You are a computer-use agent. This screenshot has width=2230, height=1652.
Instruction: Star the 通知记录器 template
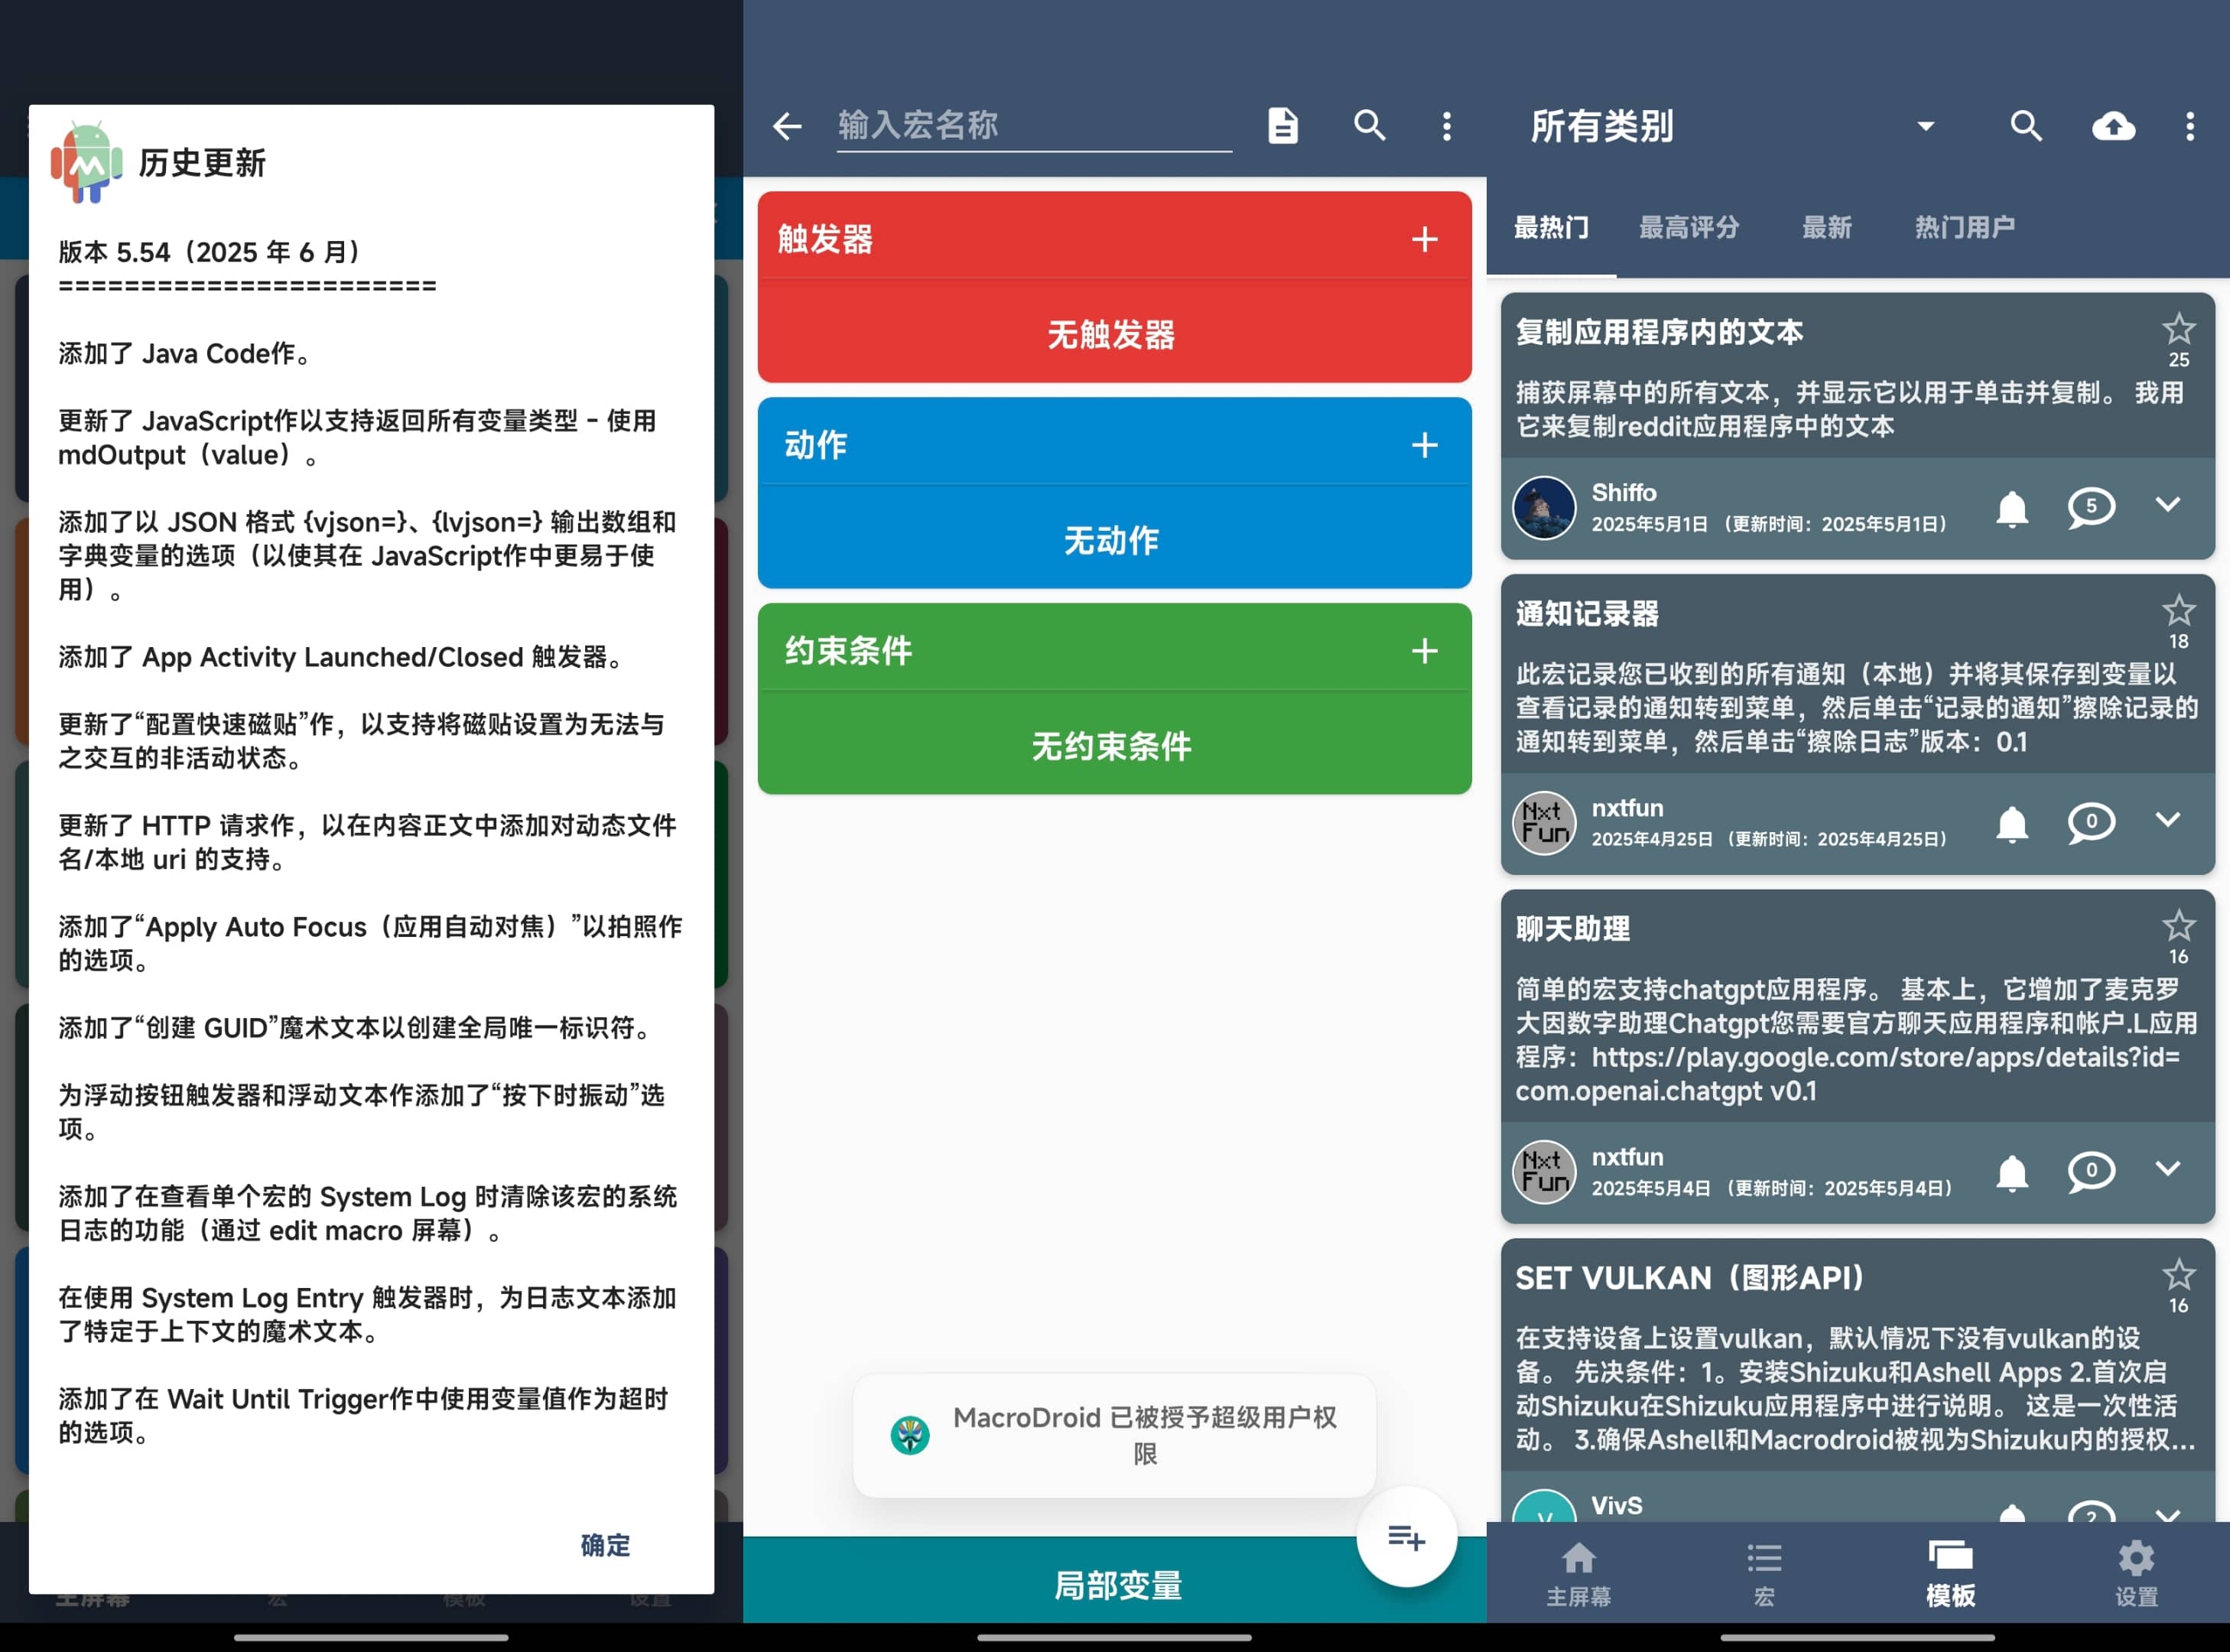[2178, 610]
